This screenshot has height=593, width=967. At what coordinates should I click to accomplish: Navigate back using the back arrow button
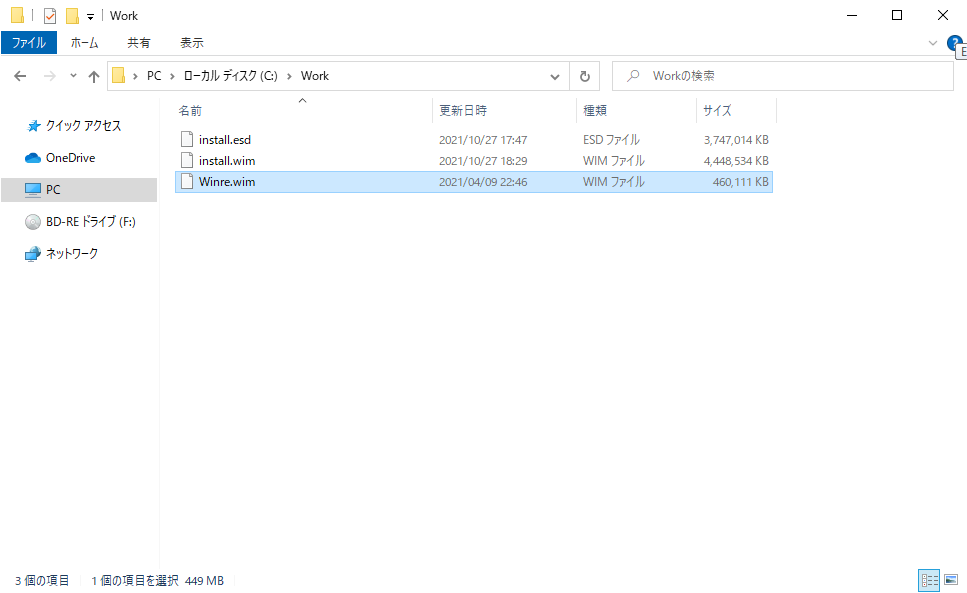[20, 75]
